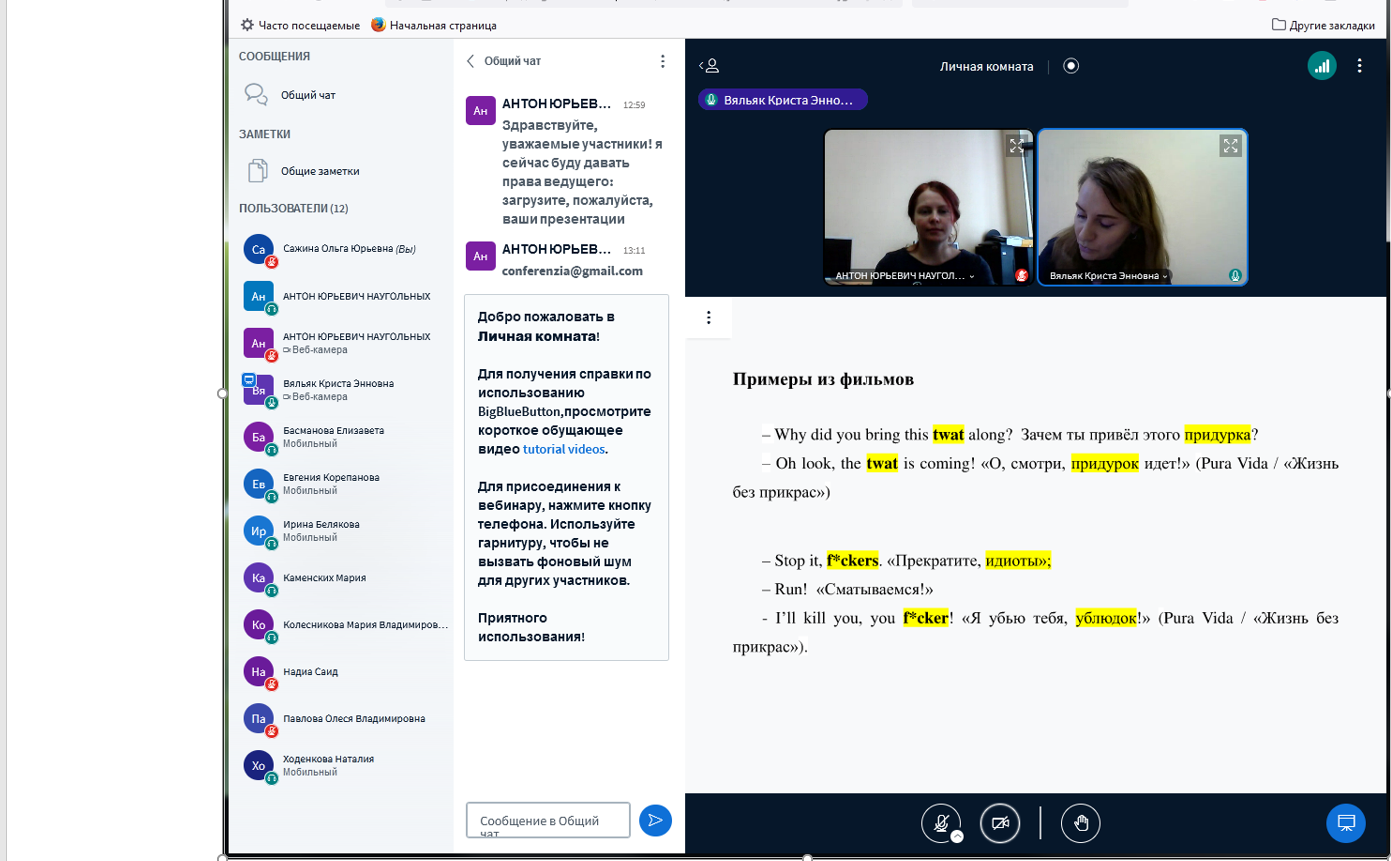Click the recording indicator circle icon
Image resolution: width=1391 pixels, height=861 pixels.
(1071, 66)
